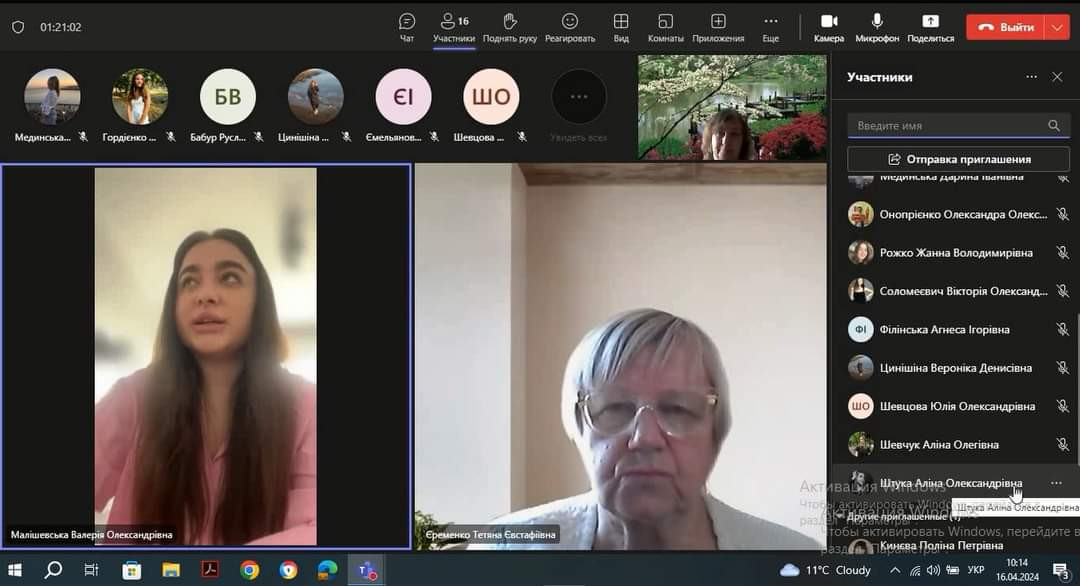
Task: Select Онопрієнко Олександра in participant list
Action: (x=958, y=214)
